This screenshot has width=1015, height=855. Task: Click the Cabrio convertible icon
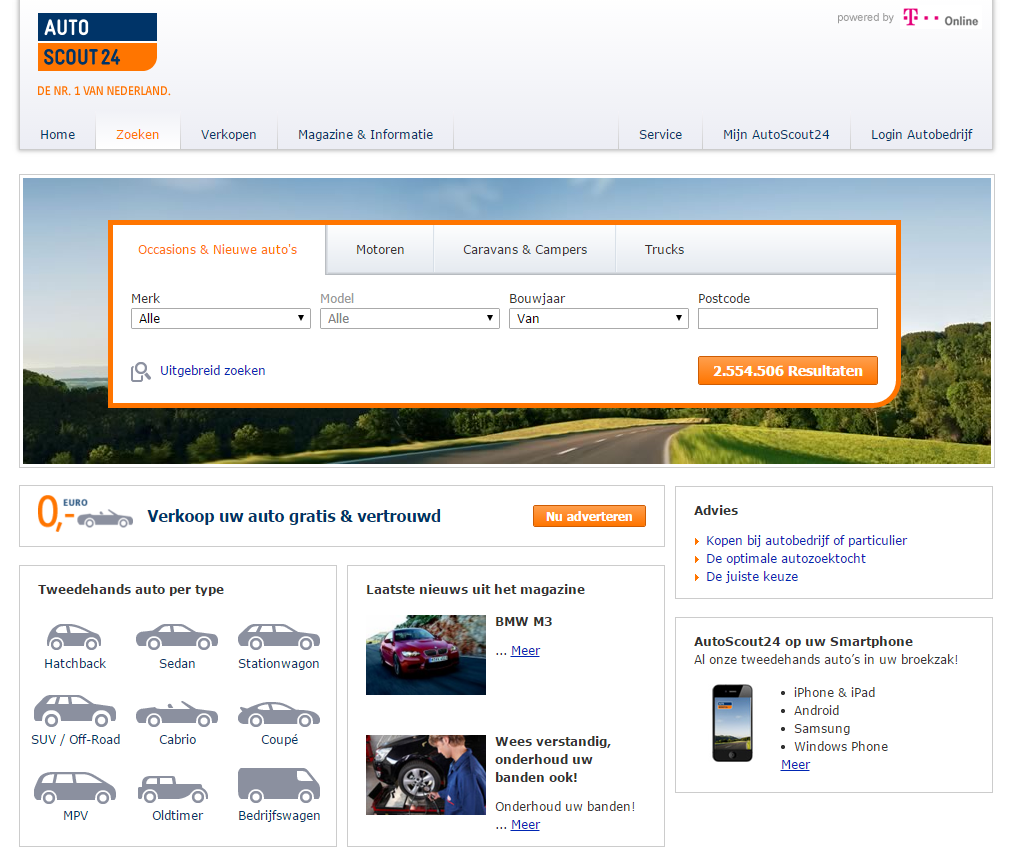click(x=177, y=714)
